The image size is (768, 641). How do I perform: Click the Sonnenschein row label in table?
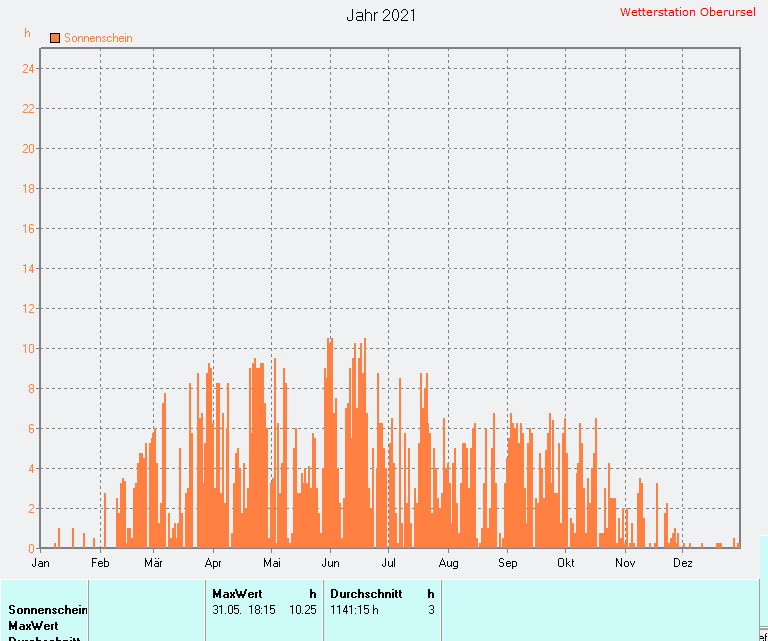(48, 610)
